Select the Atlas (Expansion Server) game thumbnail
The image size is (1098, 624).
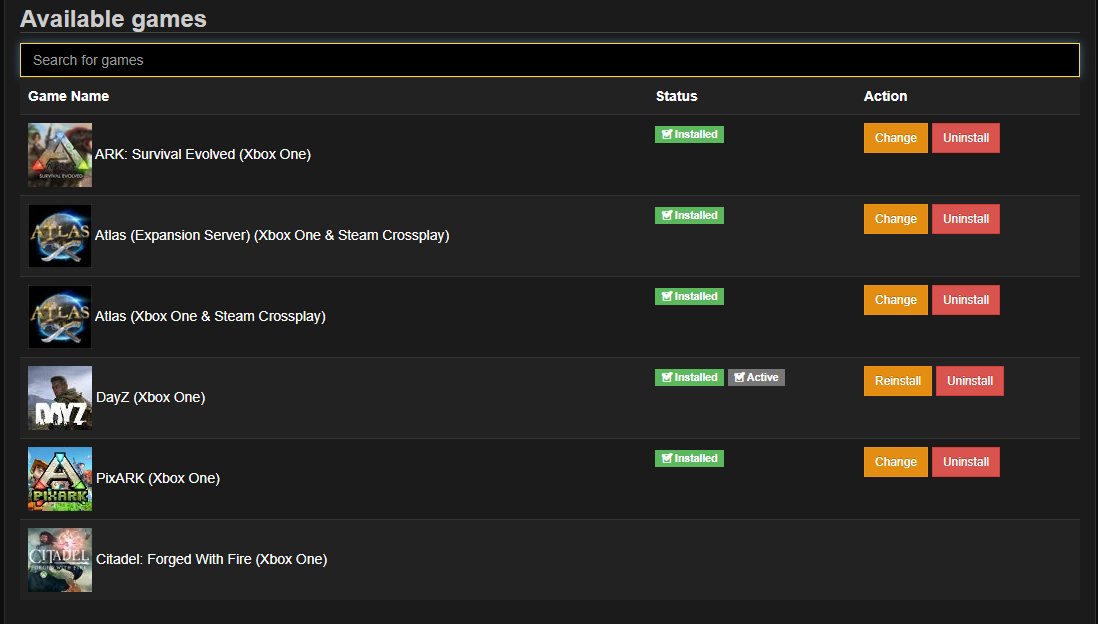click(x=60, y=236)
